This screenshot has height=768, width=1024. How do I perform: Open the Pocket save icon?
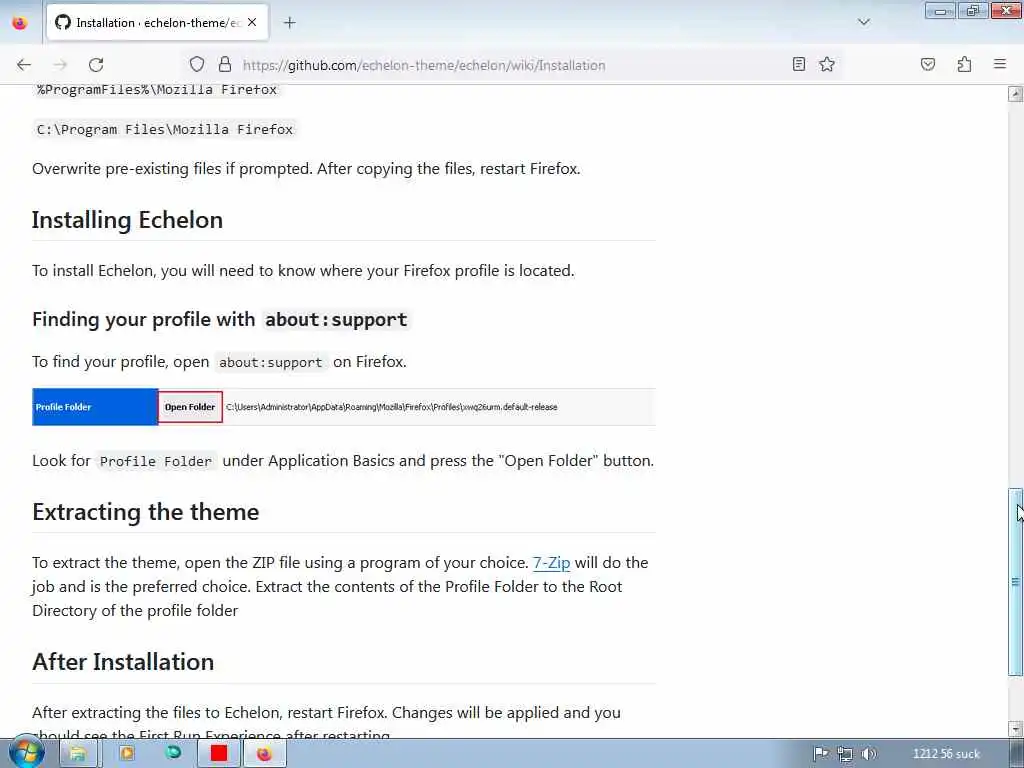click(x=927, y=64)
